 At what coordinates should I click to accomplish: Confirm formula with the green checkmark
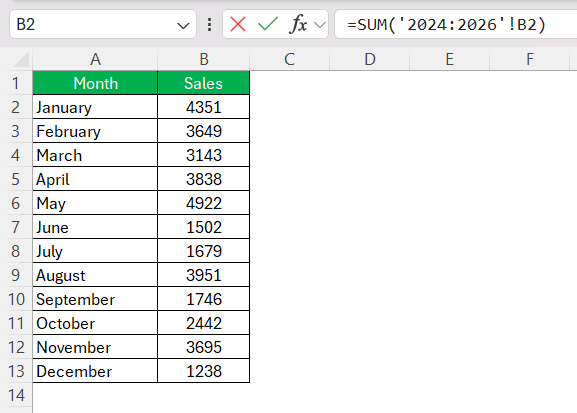point(268,24)
